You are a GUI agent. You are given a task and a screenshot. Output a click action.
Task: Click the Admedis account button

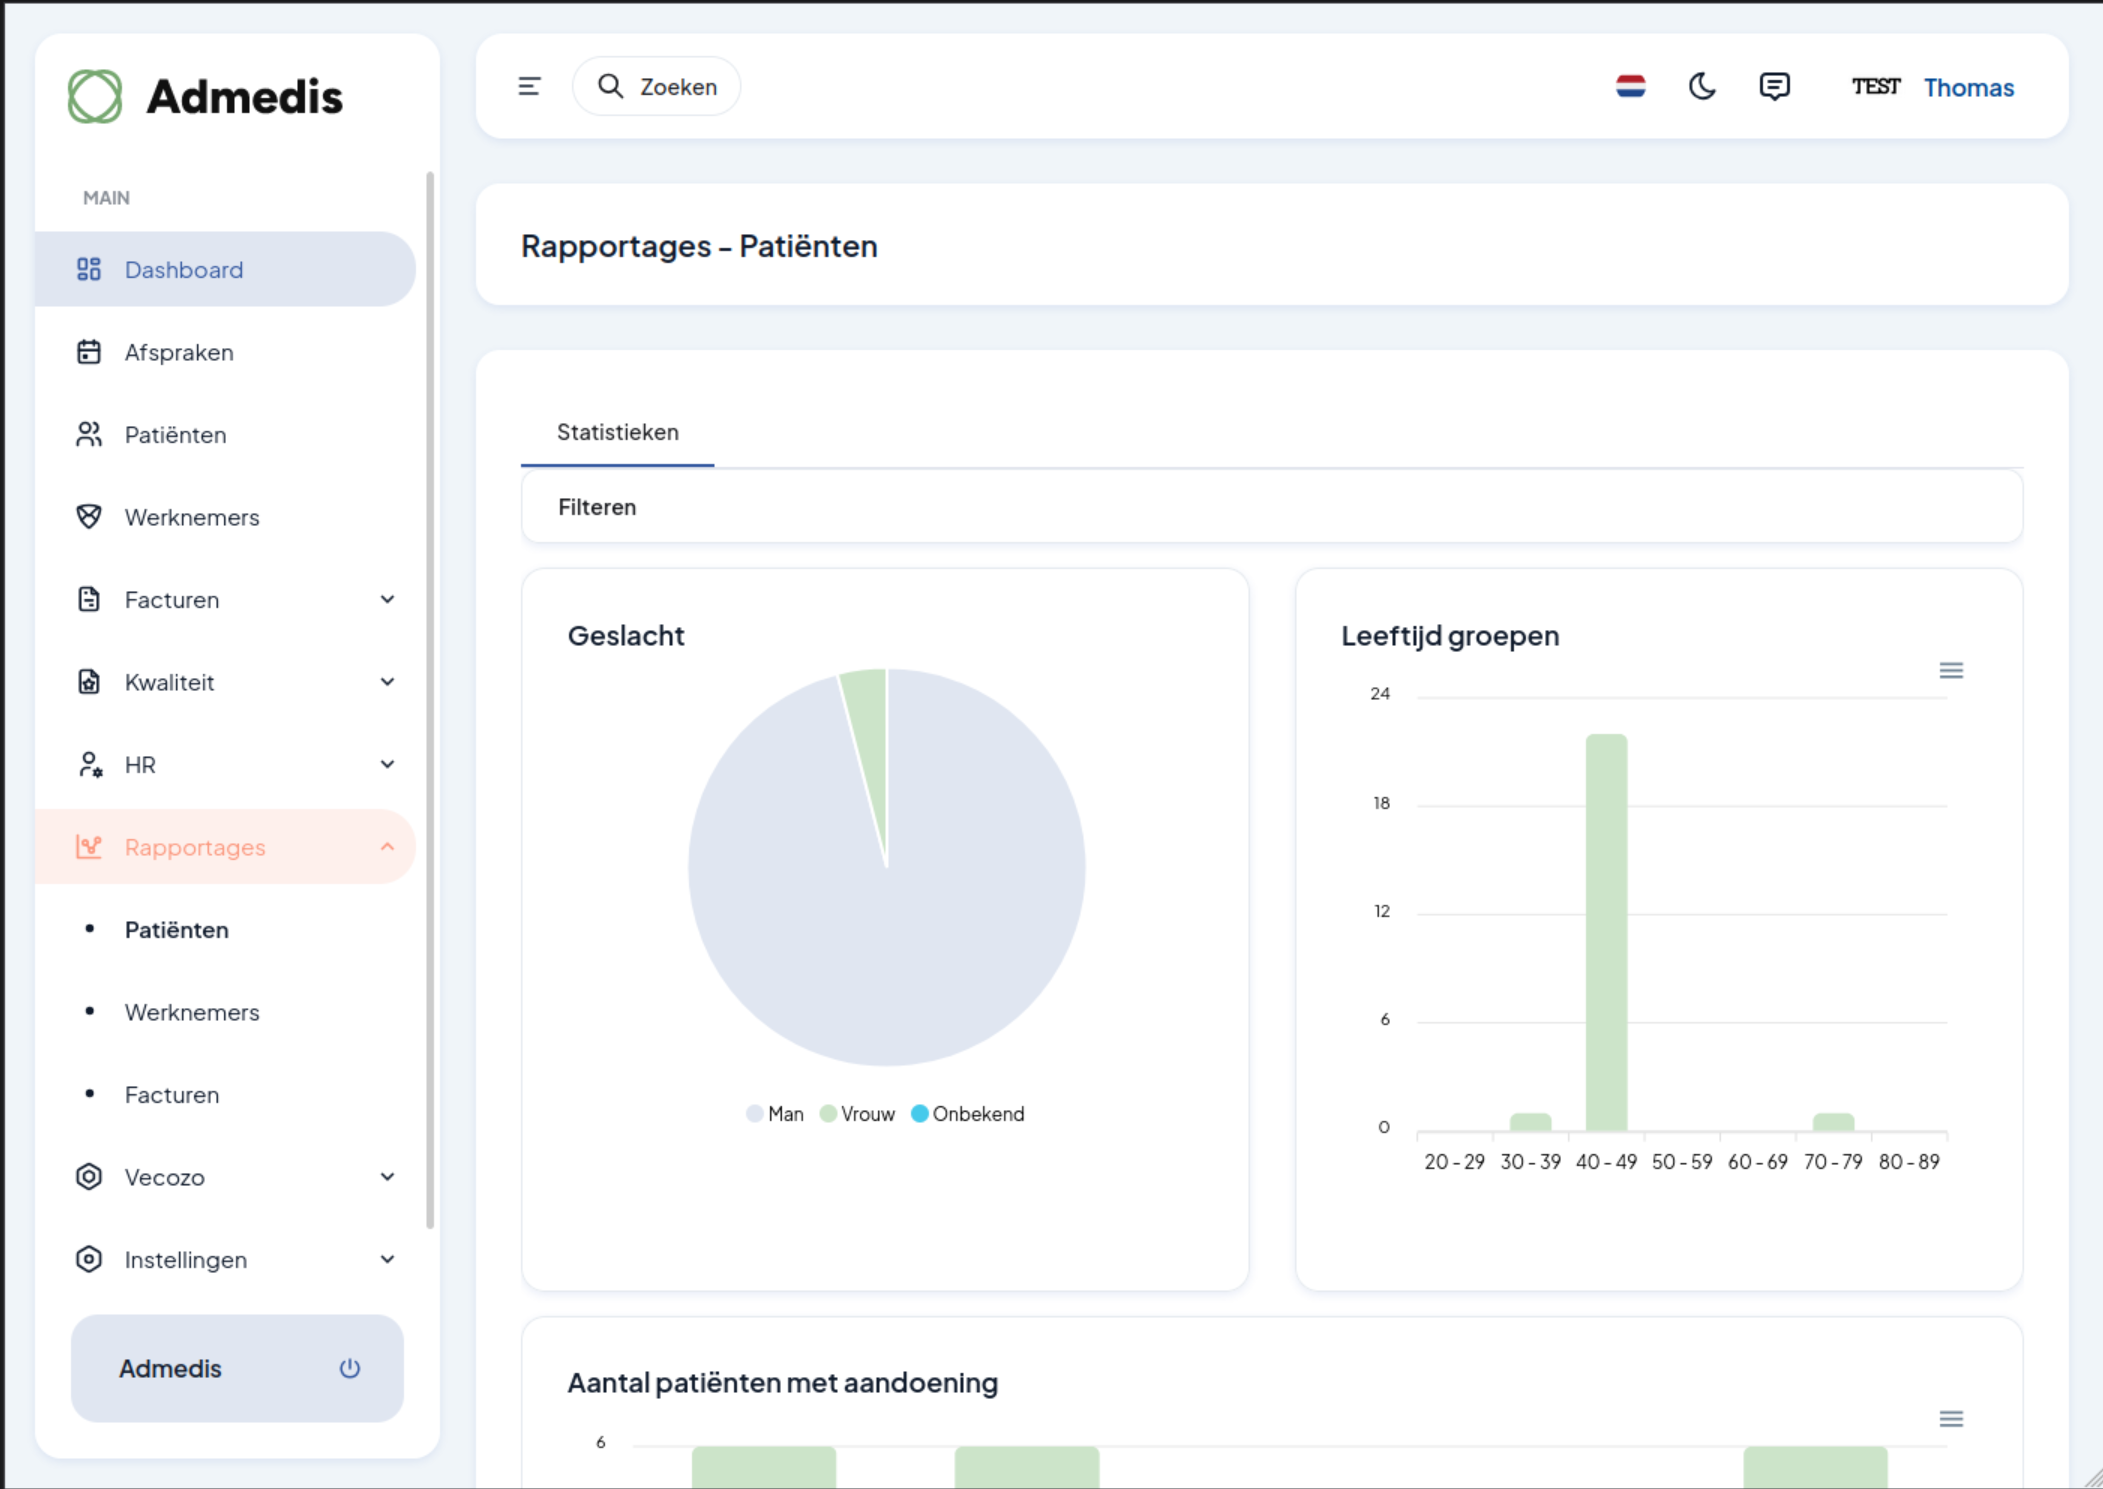coord(237,1368)
